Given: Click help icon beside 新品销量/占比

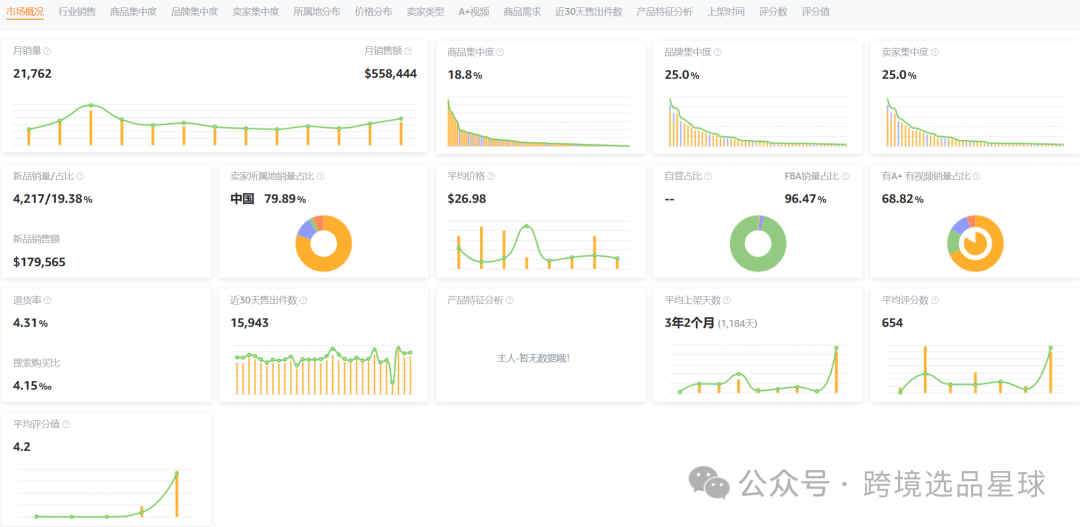Looking at the screenshot, I should 80,176.
